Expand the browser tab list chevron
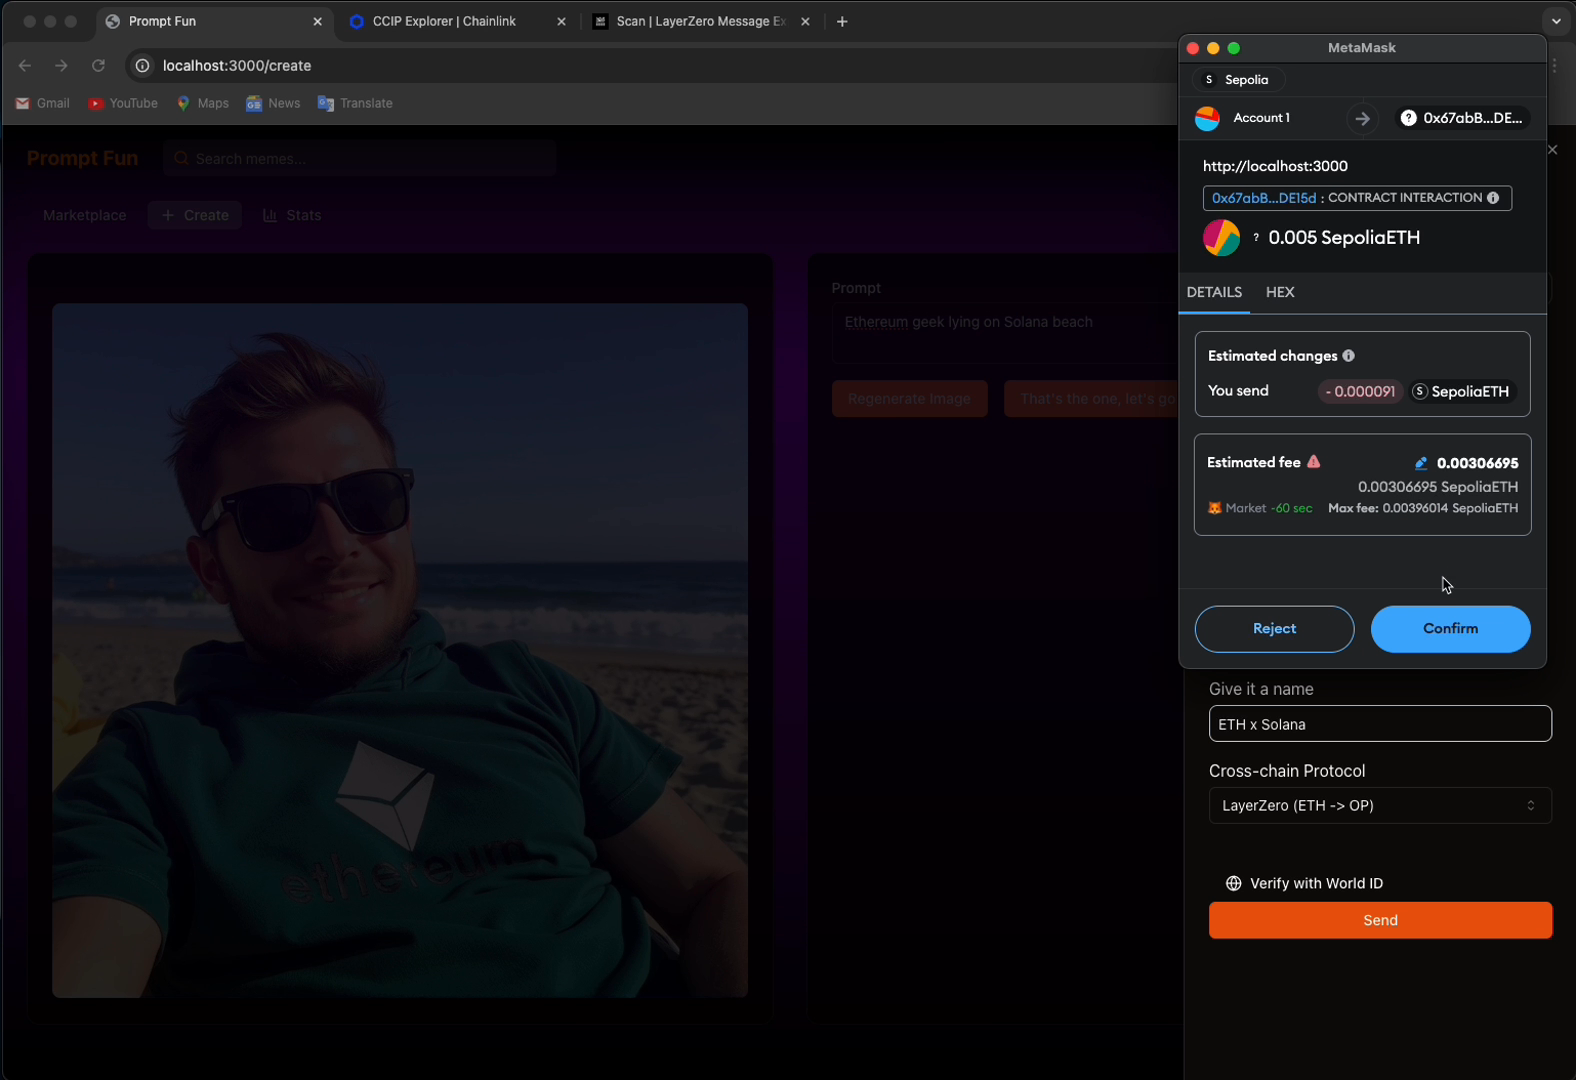 coord(1556,21)
